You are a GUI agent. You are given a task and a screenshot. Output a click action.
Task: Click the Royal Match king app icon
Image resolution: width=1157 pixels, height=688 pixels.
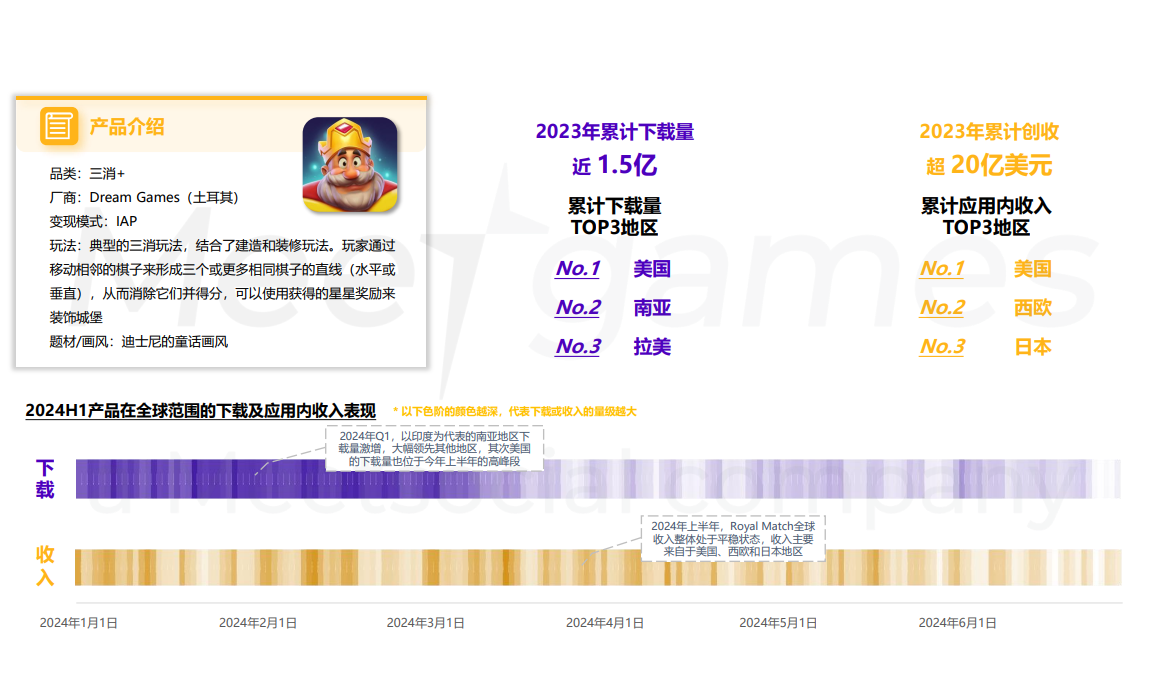pyautogui.click(x=350, y=165)
